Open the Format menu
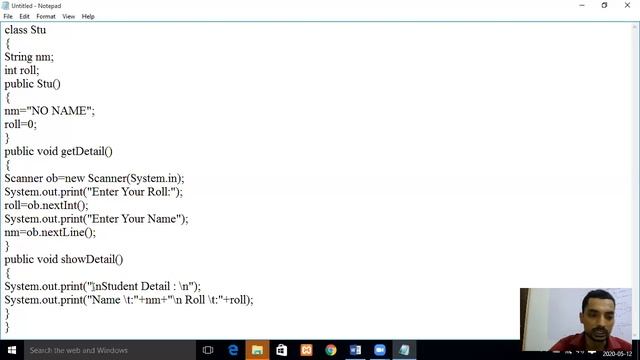The width and height of the screenshot is (640, 360). click(x=46, y=16)
